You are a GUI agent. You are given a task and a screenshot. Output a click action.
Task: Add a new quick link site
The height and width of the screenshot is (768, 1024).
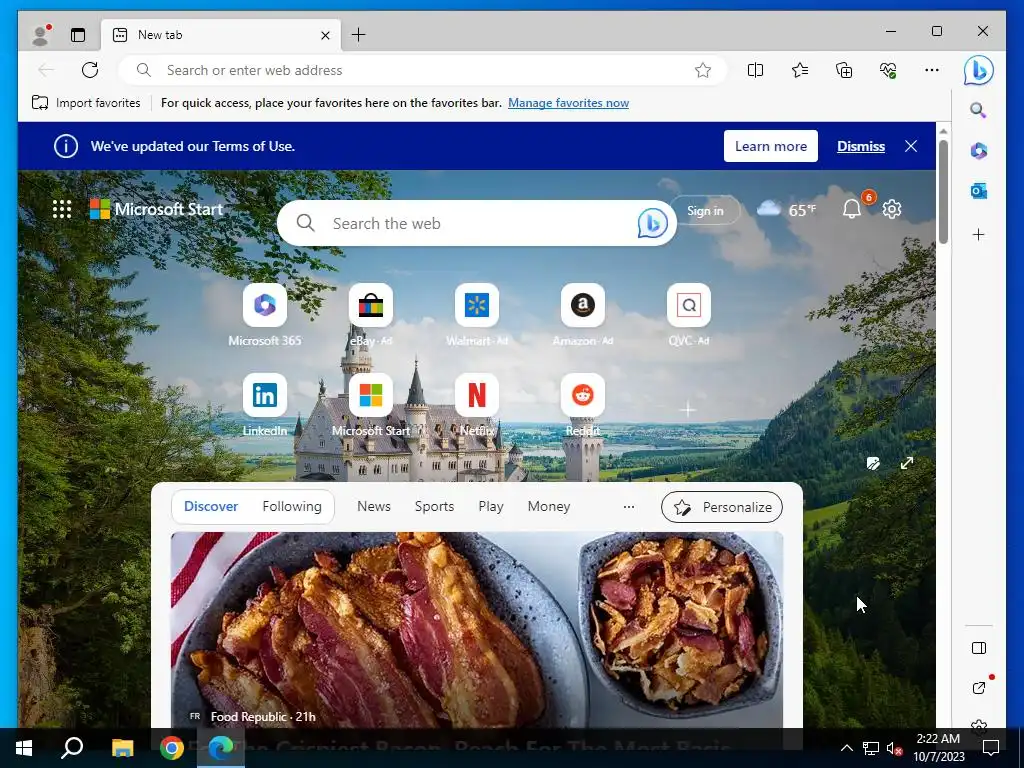pyautogui.click(x=687, y=409)
